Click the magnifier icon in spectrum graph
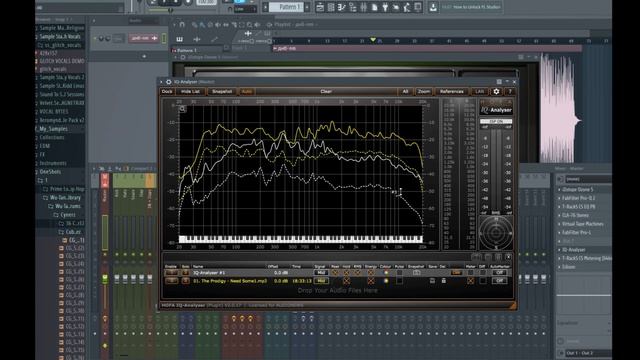Viewport: 640px width, 360px height. coord(182,109)
